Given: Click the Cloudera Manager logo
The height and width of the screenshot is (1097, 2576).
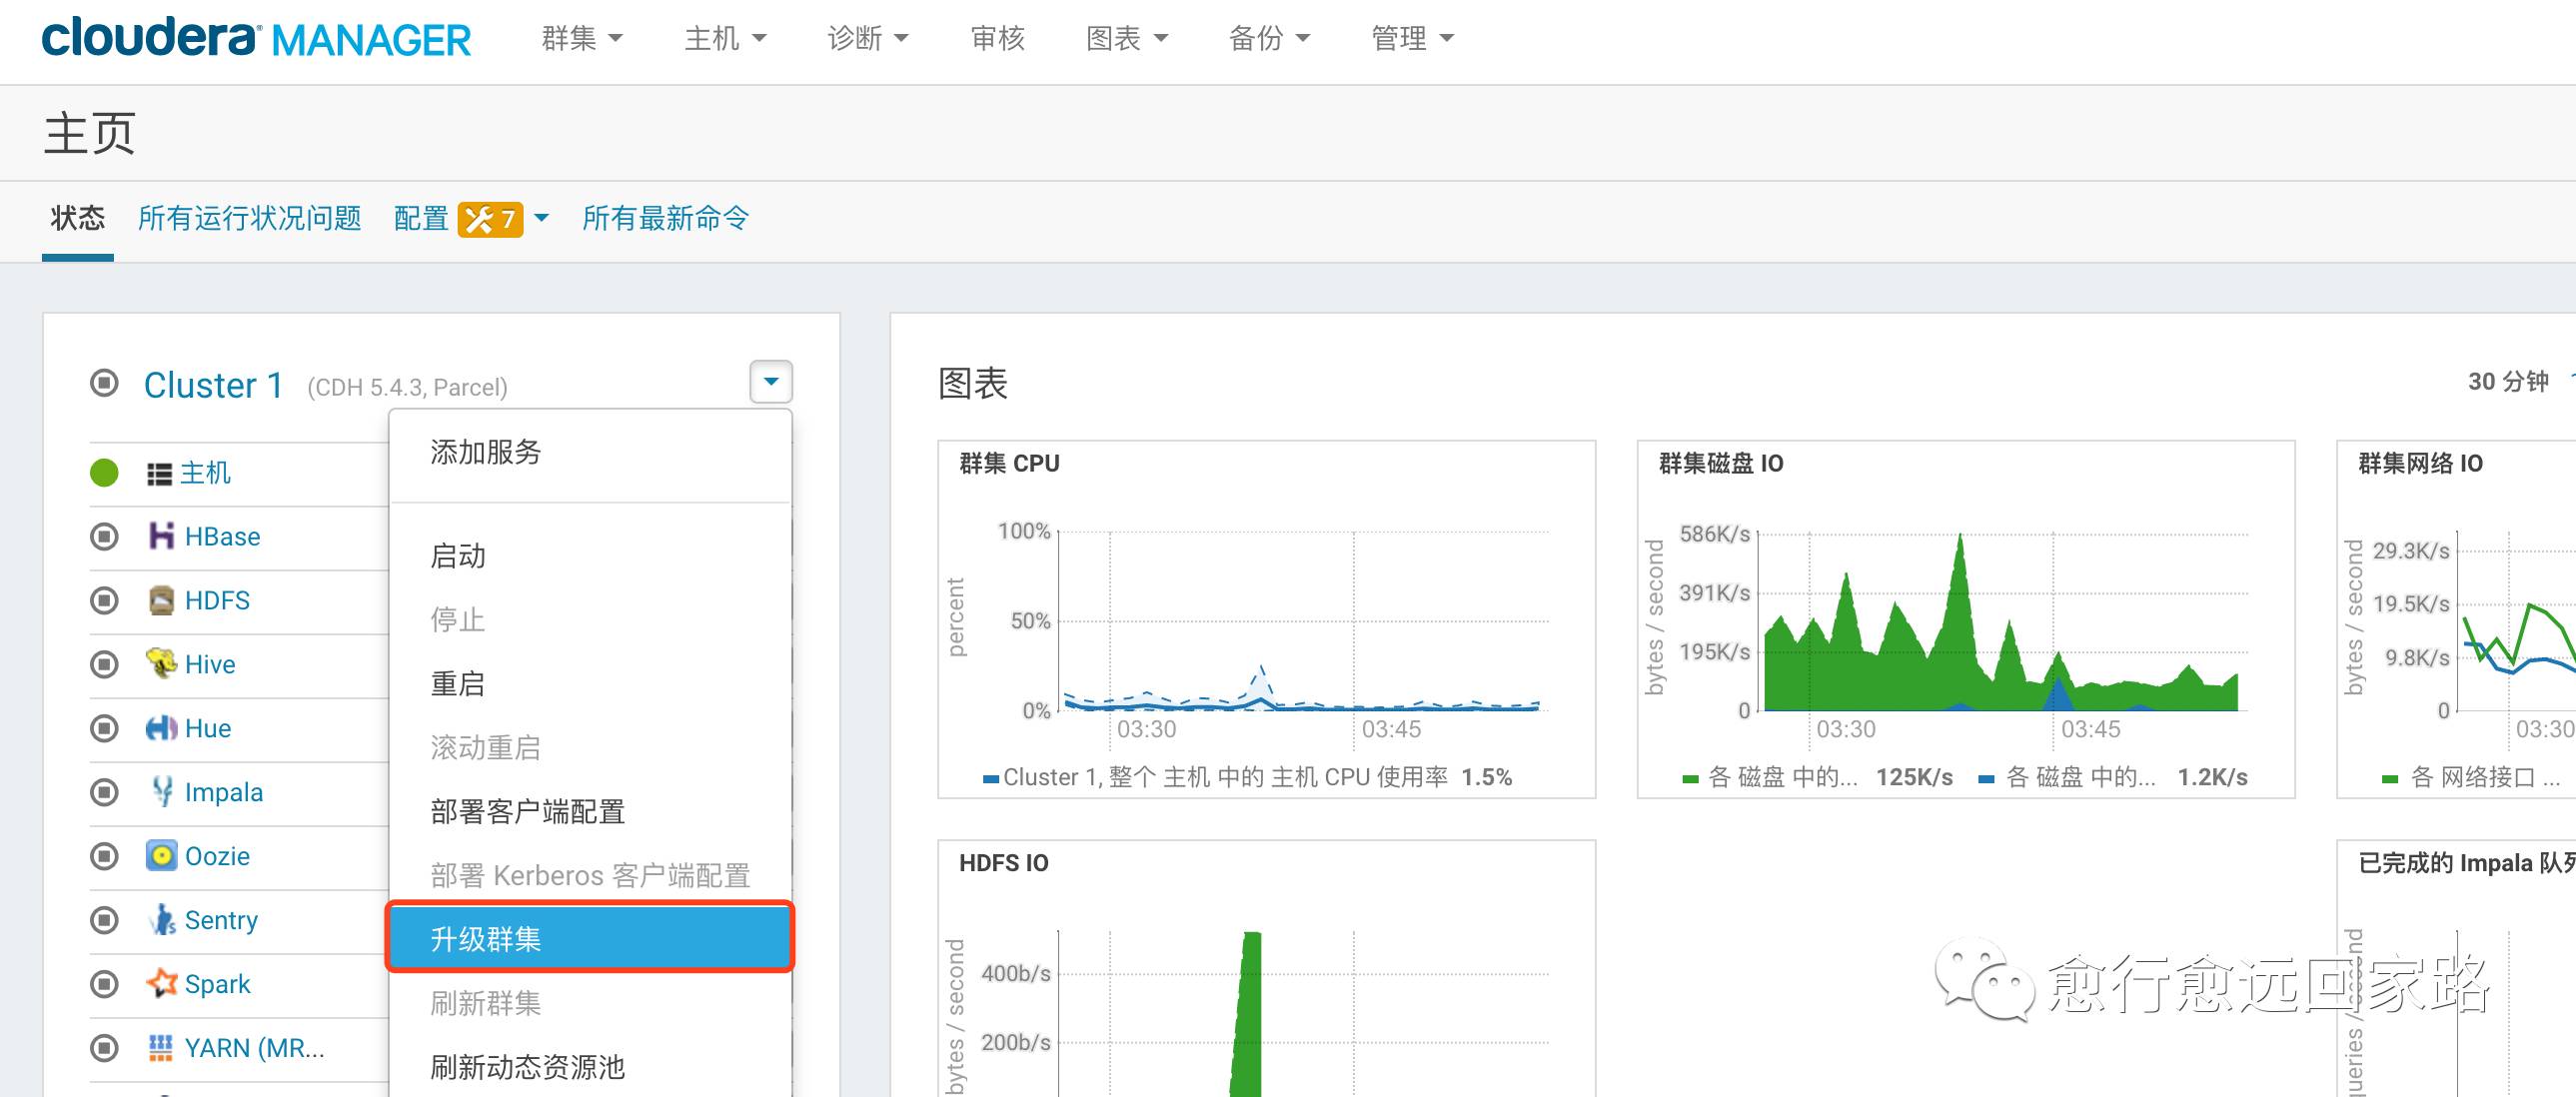Looking at the screenshot, I should pos(256,38).
